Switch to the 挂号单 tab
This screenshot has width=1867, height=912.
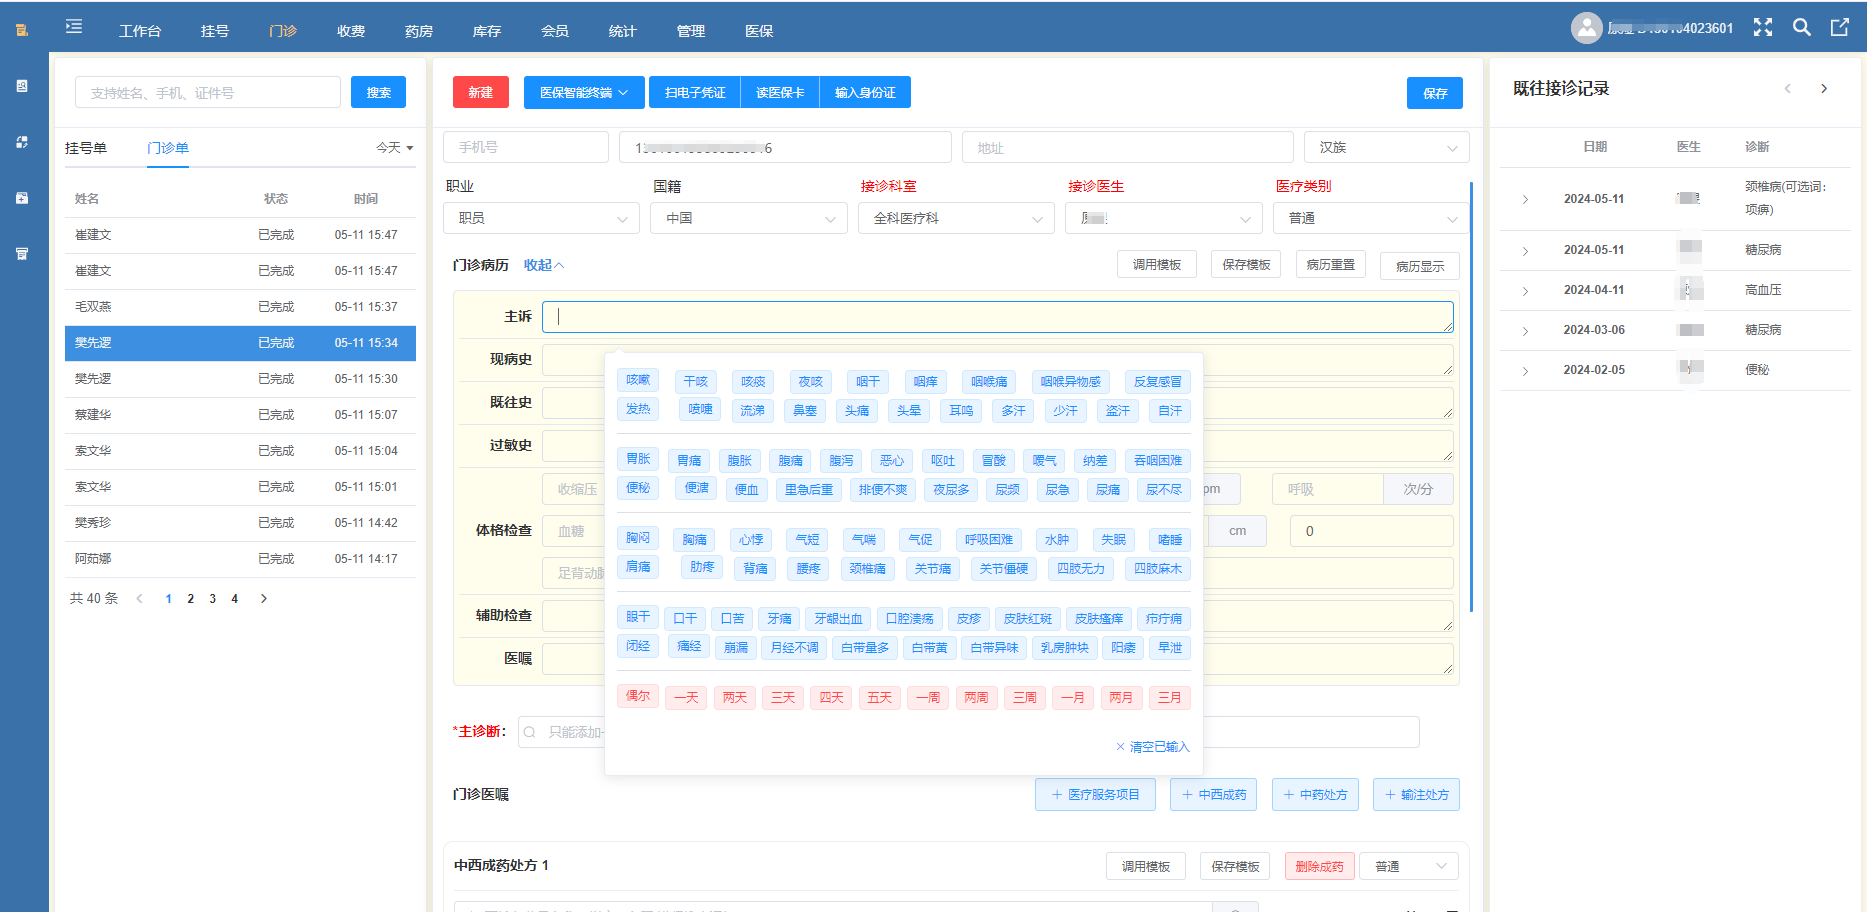(88, 147)
